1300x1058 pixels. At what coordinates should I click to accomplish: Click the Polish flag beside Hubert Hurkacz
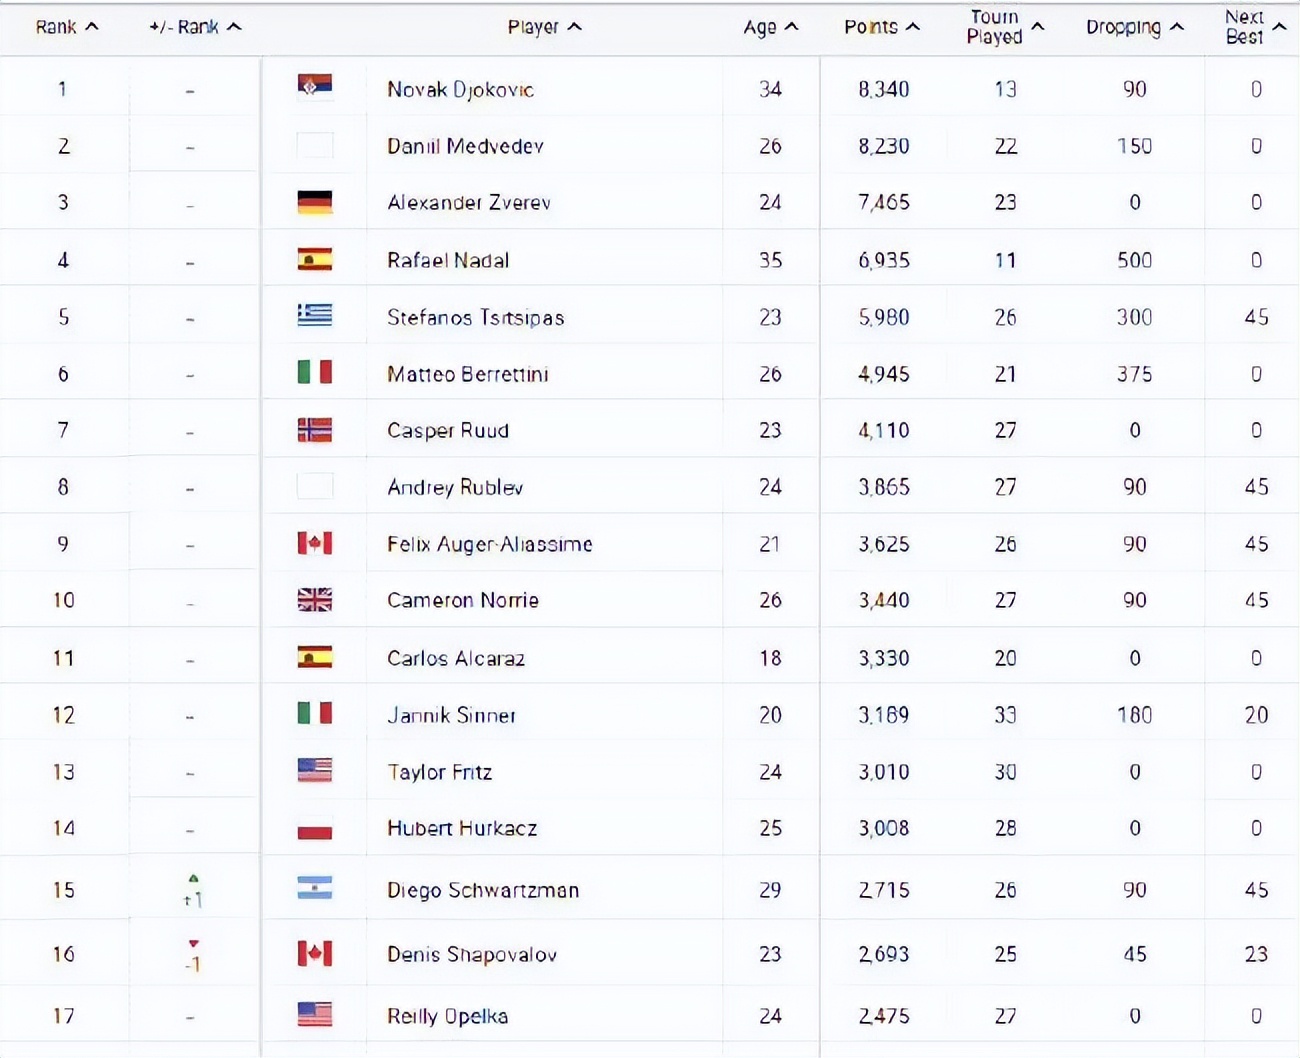(x=315, y=828)
